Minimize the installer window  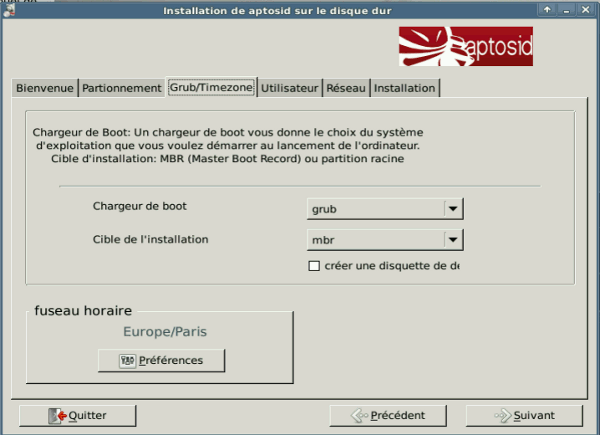(x=566, y=10)
